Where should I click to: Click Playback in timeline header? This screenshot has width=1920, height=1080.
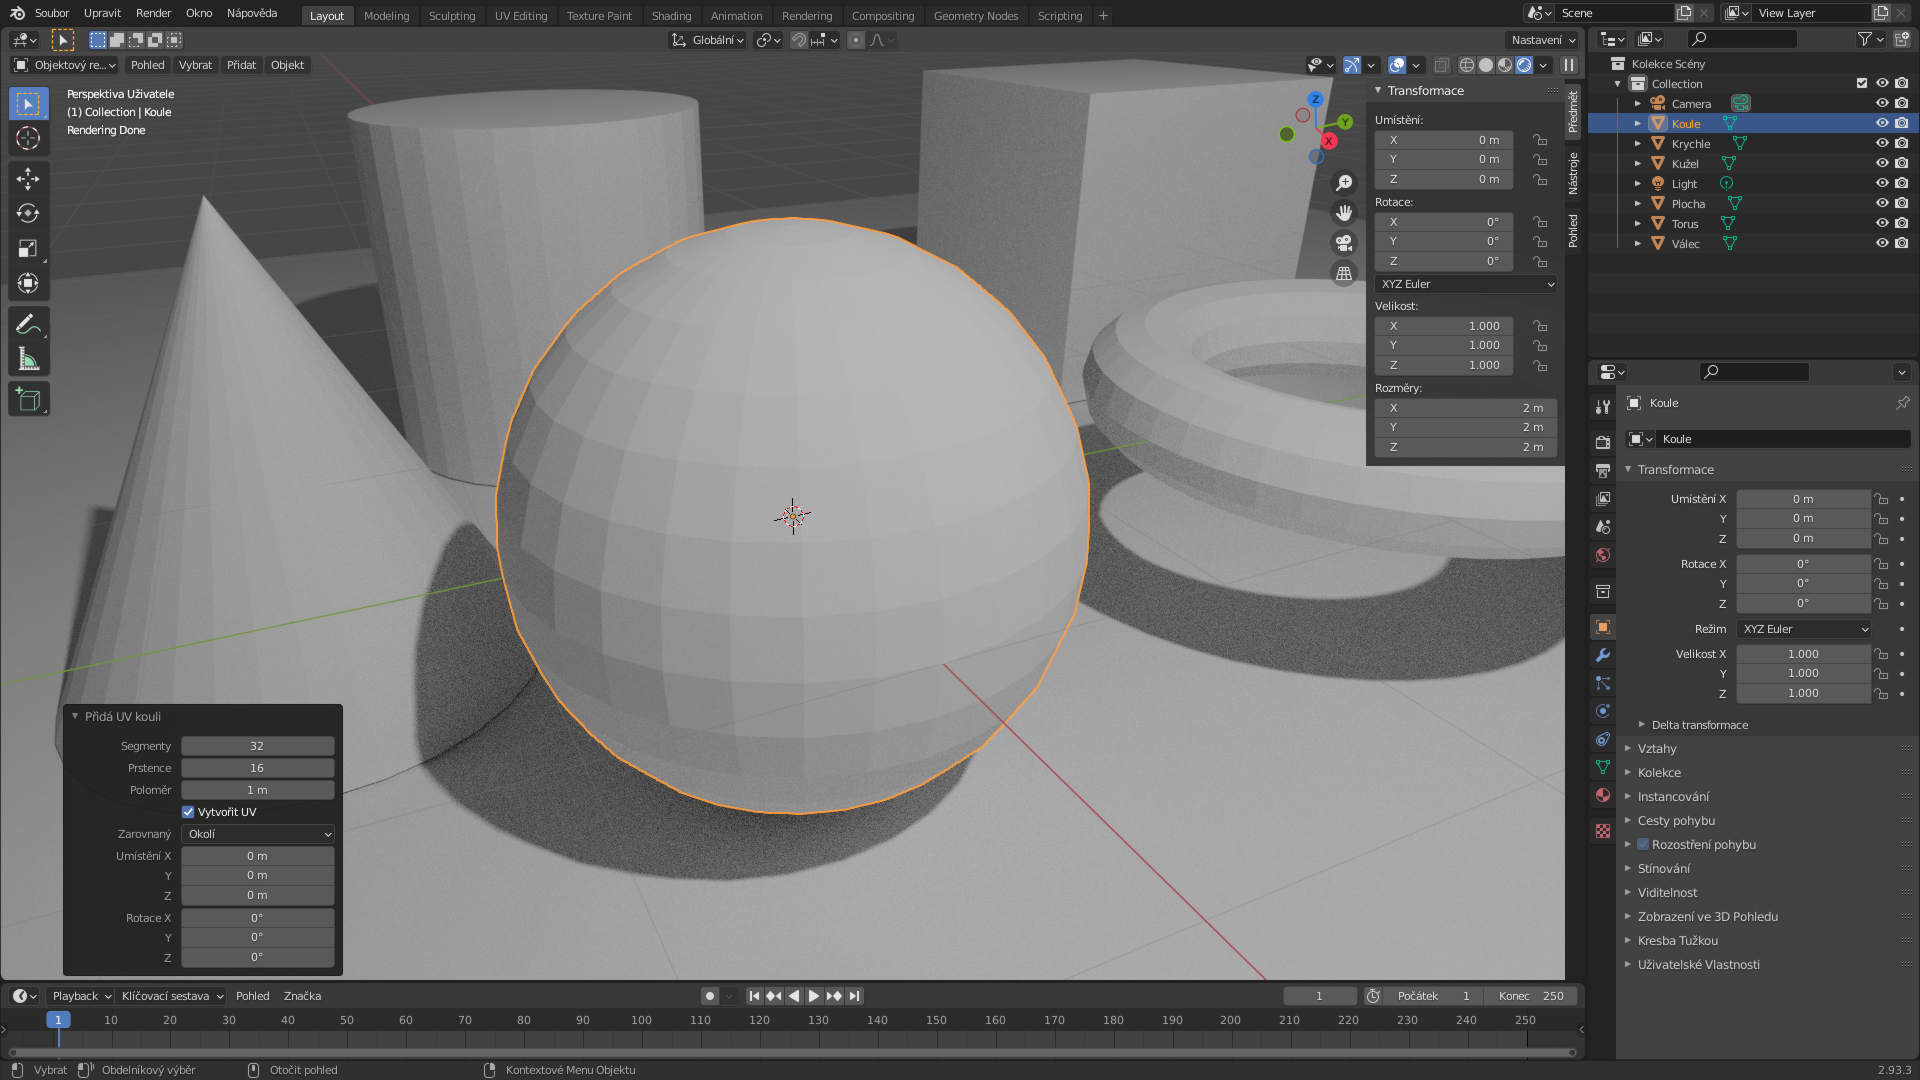(x=80, y=996)
